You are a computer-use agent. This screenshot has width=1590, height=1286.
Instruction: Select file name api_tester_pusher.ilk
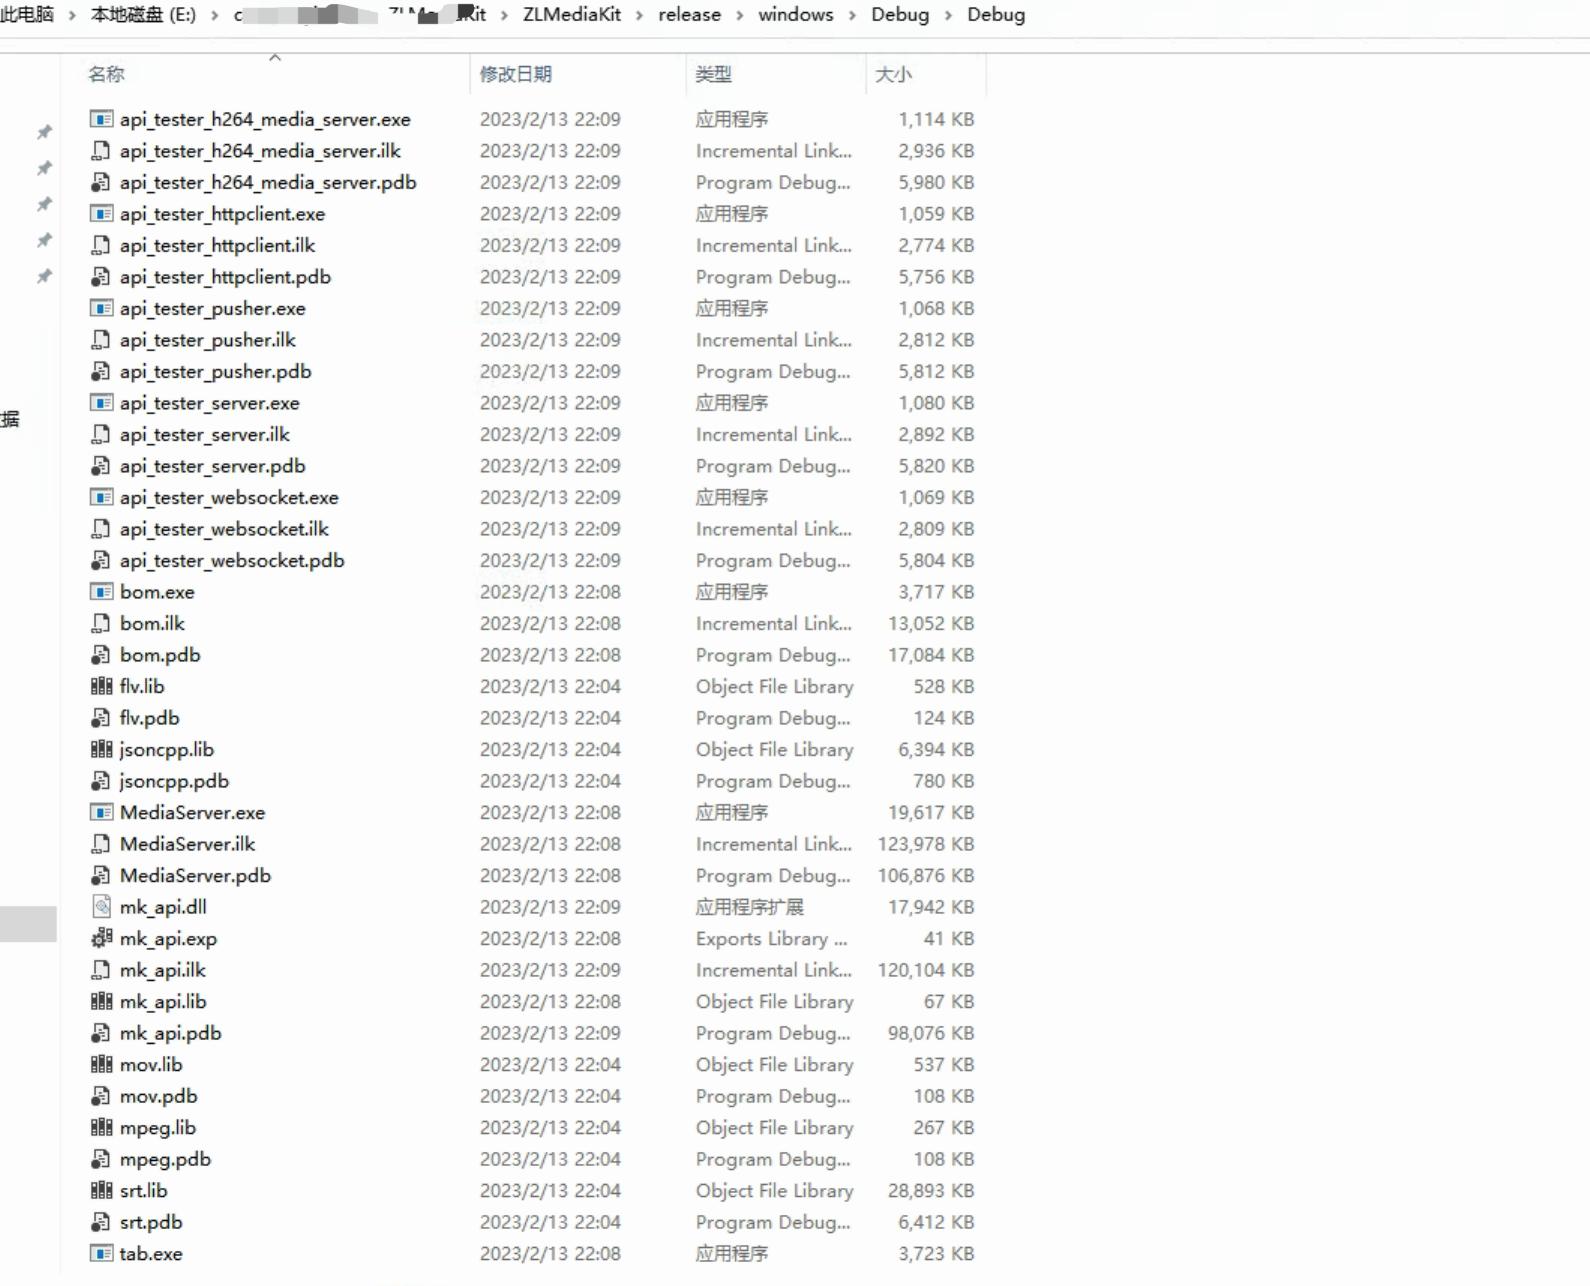click(208, 340)
